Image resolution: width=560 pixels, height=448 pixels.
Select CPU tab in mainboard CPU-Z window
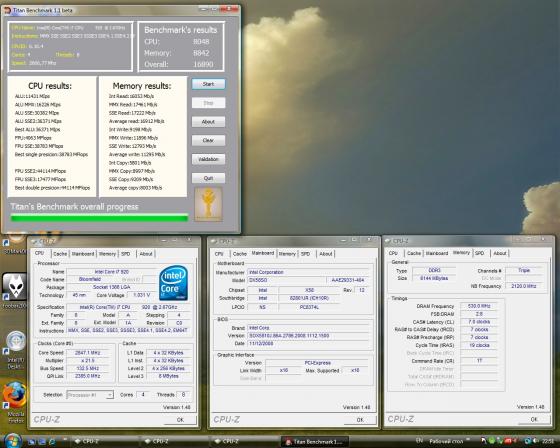[x=219, y=254]
